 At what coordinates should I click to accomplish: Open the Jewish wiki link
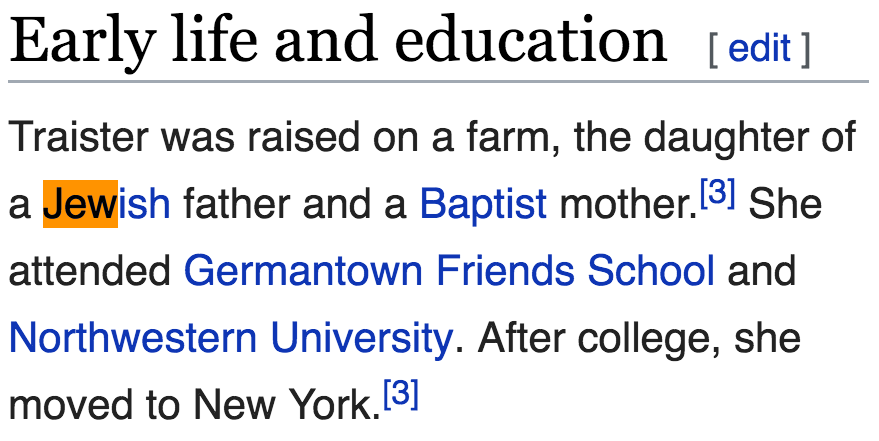pyautogui.click(x=144, y=204)
